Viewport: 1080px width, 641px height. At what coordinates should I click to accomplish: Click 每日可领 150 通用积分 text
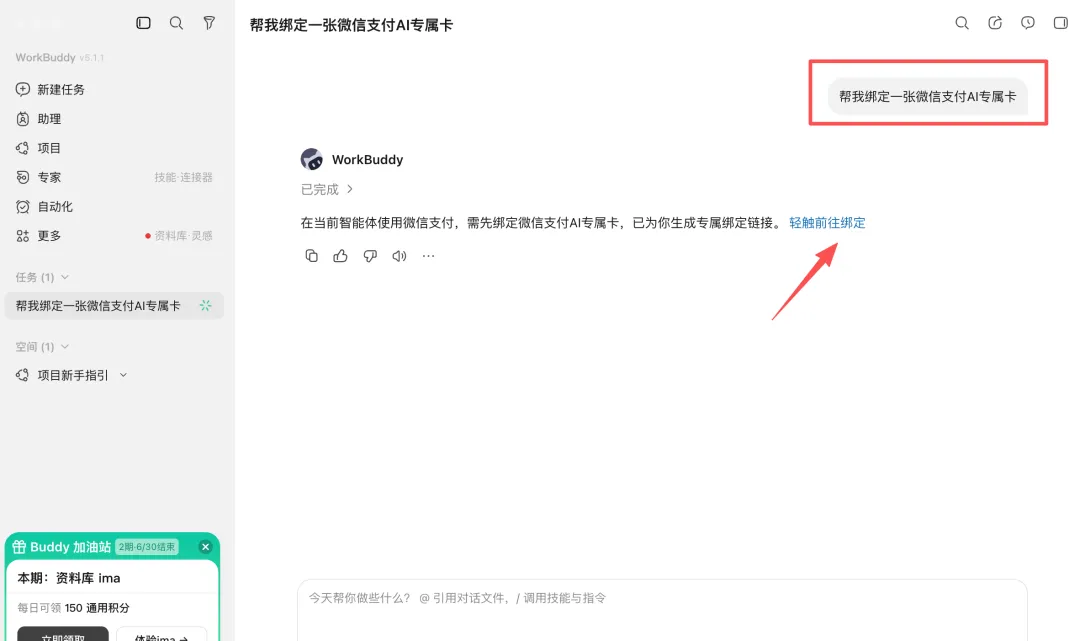coord(73,608)
